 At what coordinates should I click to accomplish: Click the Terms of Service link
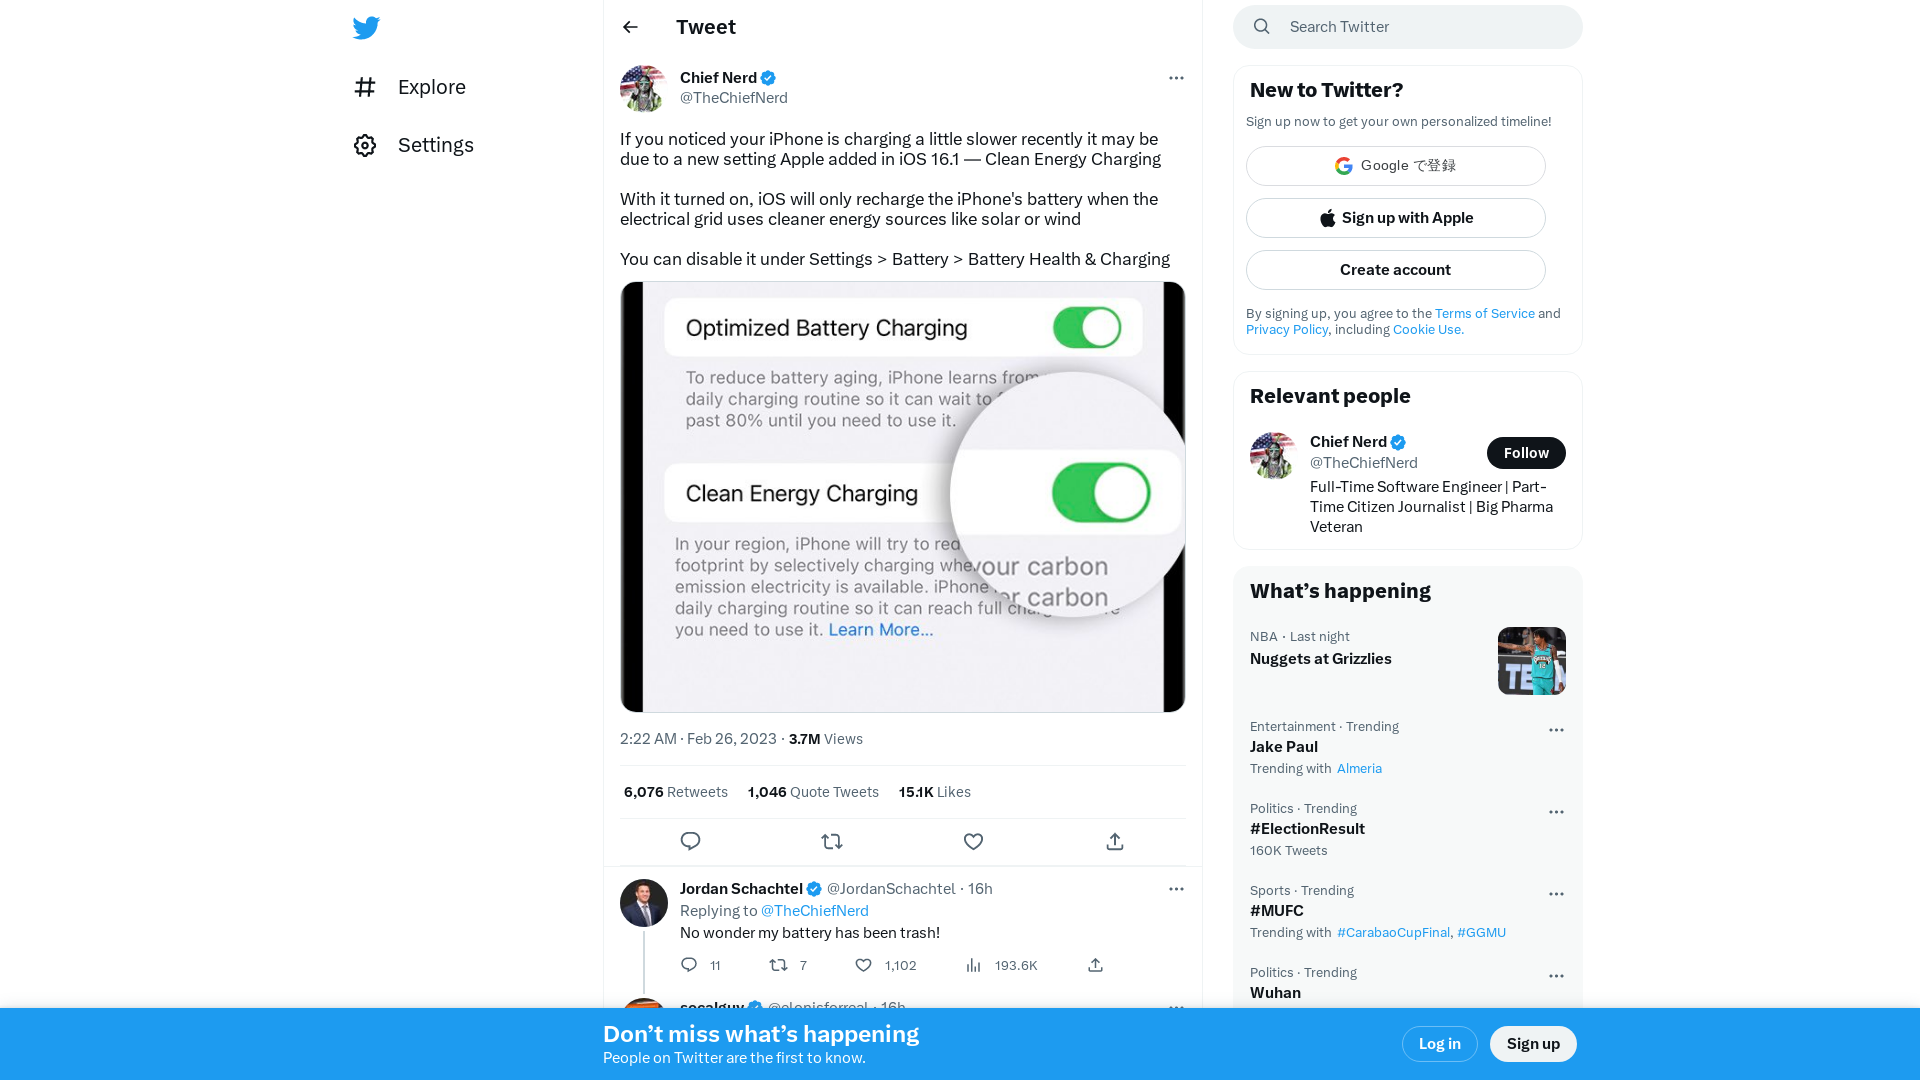tap(1485, 313)
